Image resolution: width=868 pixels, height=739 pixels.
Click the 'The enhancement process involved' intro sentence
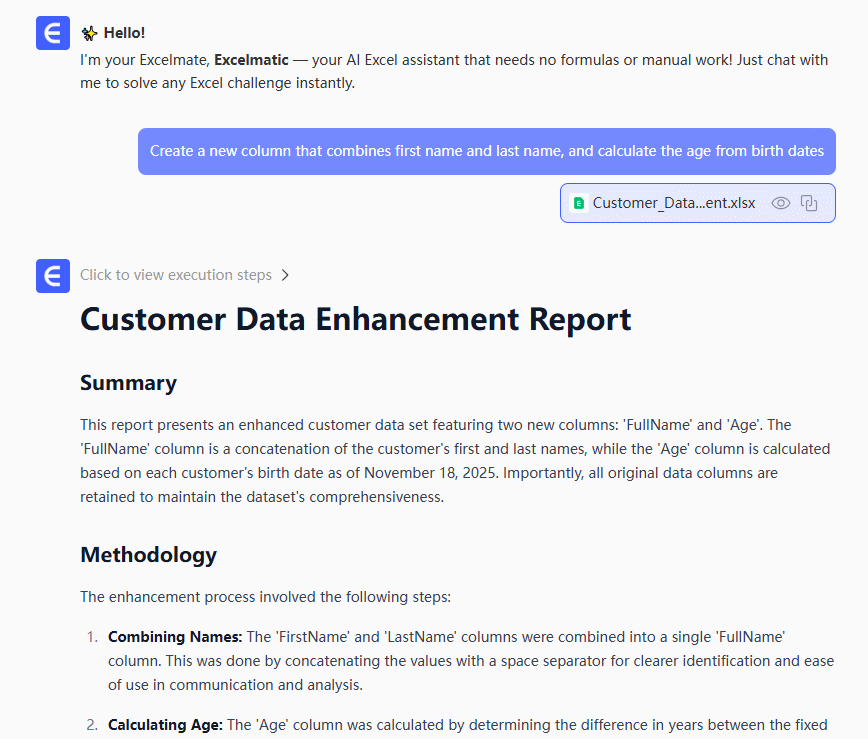tap(265, 597)
